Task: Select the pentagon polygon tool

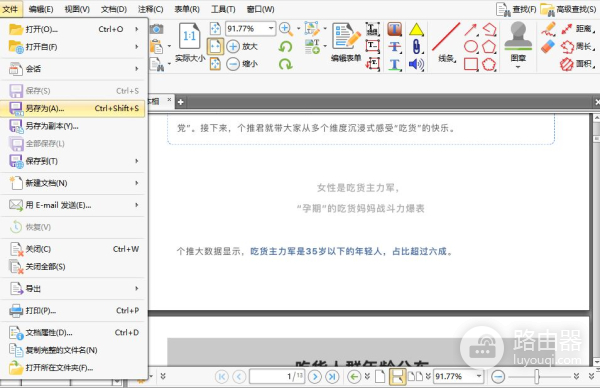Action: 489,47
